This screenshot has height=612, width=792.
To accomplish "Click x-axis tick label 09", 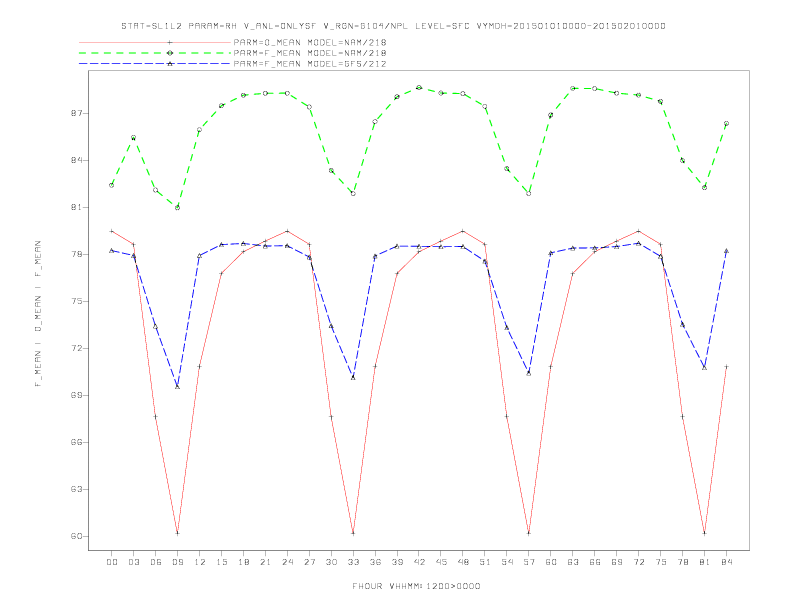I will [177, 562].
